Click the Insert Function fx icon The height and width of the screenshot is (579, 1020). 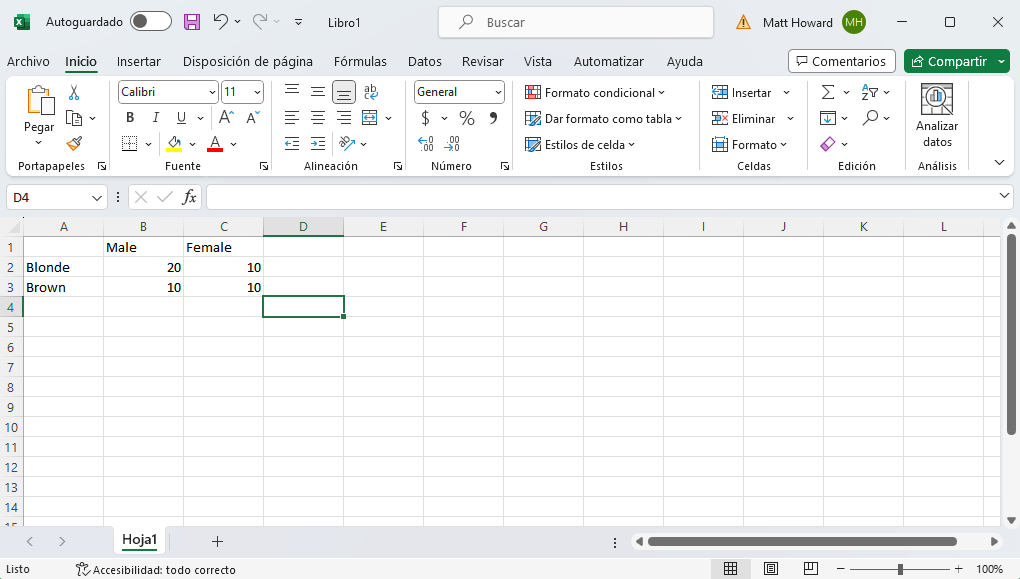pyautogui.click(x=189, y=197)
